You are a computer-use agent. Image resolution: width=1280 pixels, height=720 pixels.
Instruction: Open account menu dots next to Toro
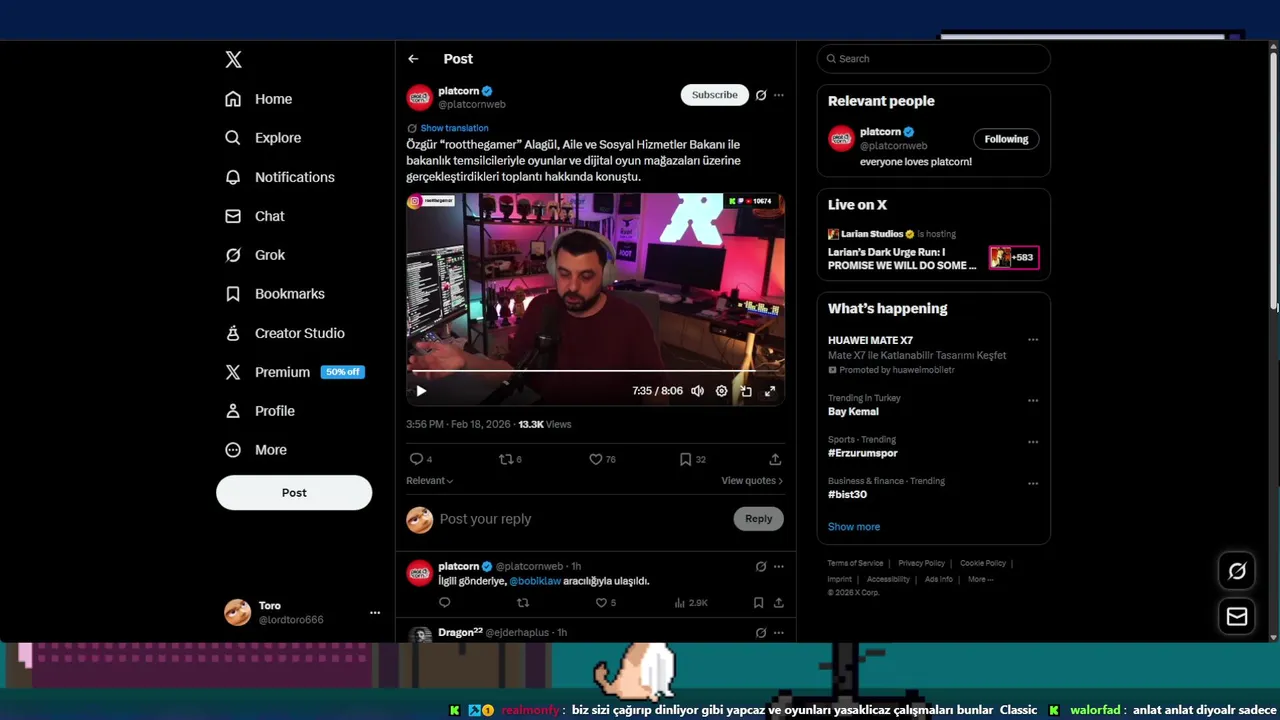tap(375, 613)
